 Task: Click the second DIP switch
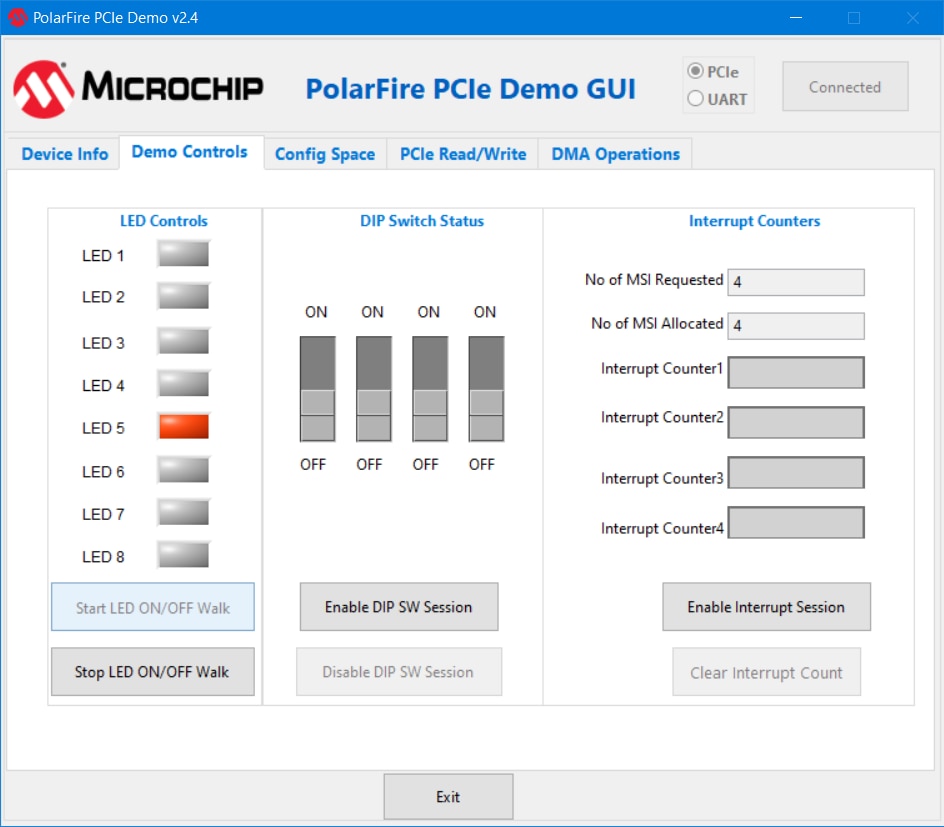coord(374,389)
